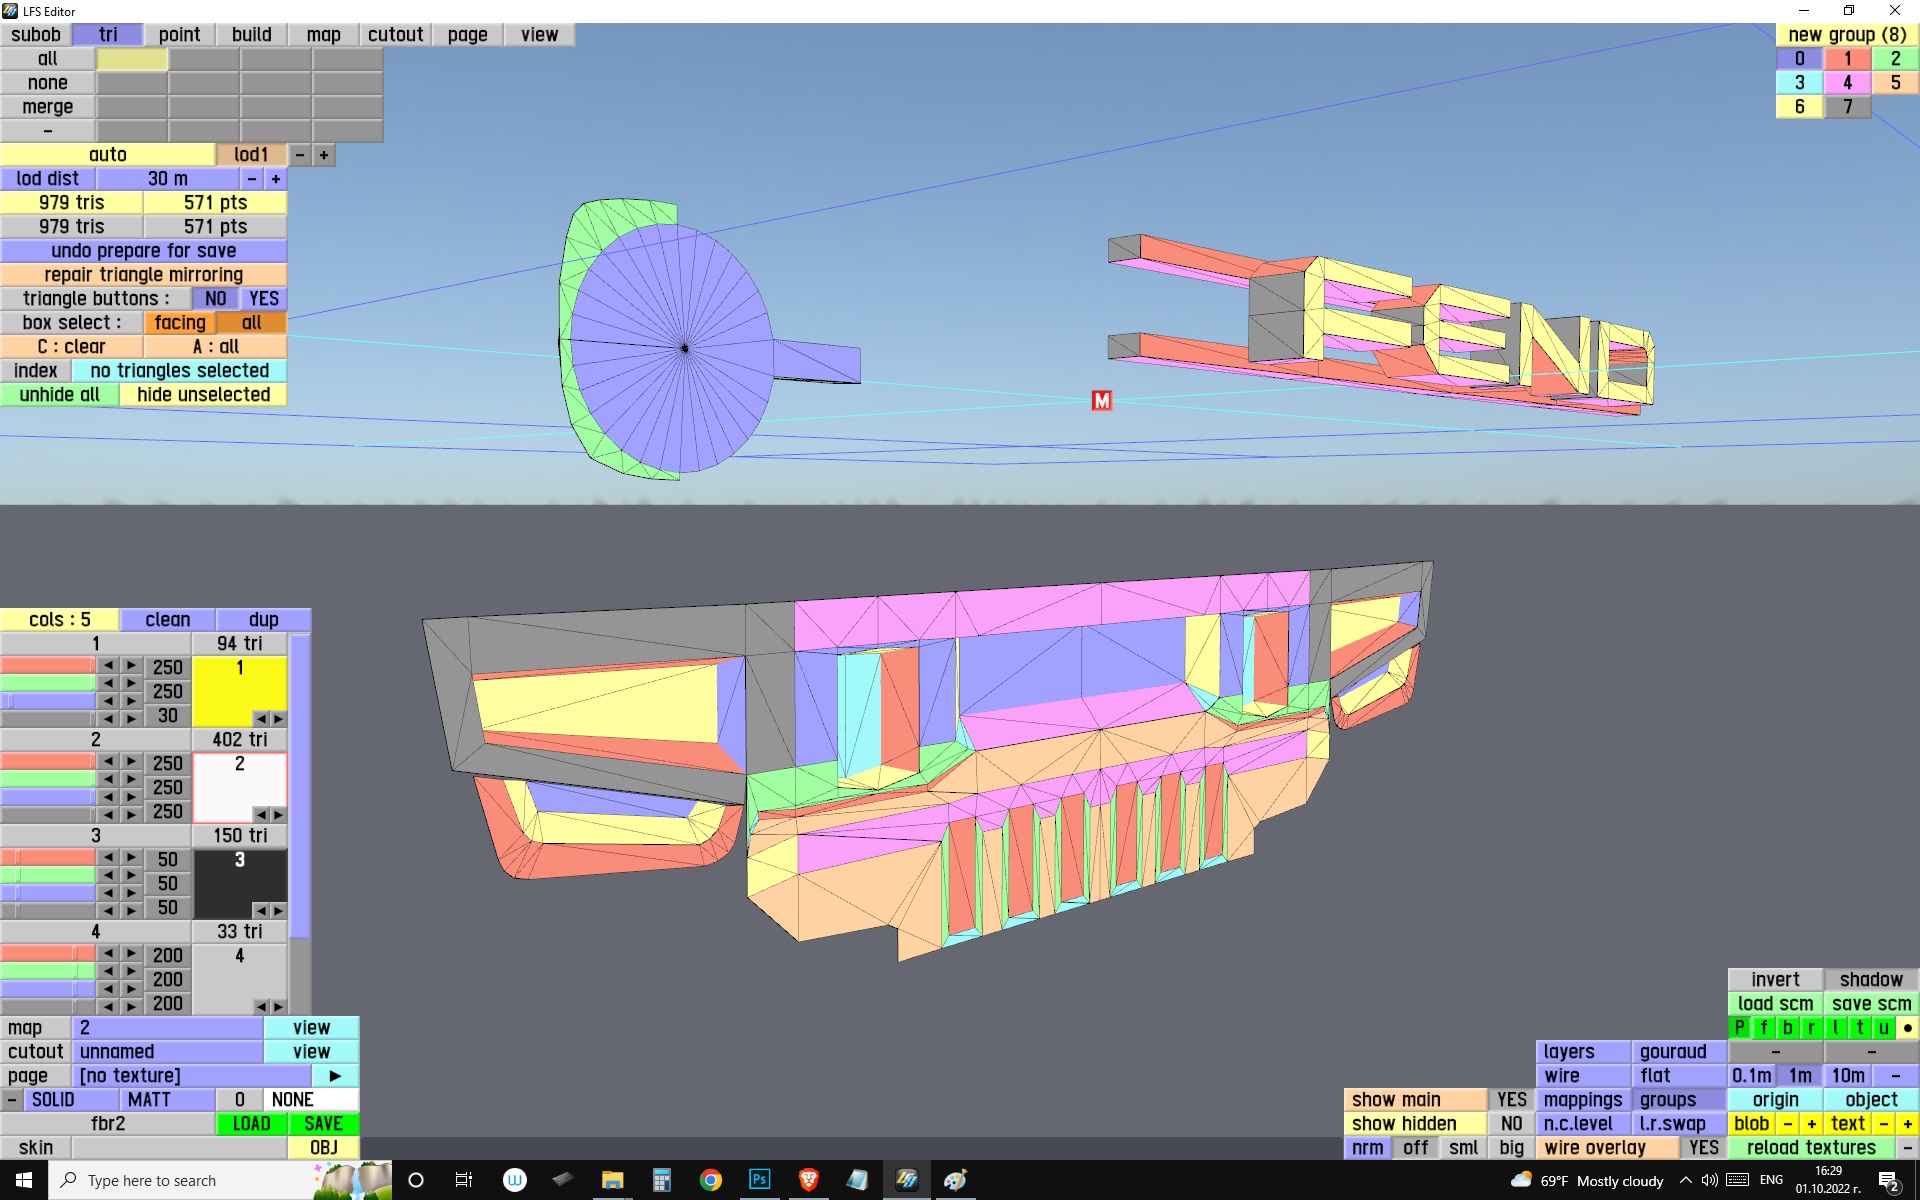1920x1200 pixels.
Task: Click the green SAVE button
Action: [x=323, y=1124]
